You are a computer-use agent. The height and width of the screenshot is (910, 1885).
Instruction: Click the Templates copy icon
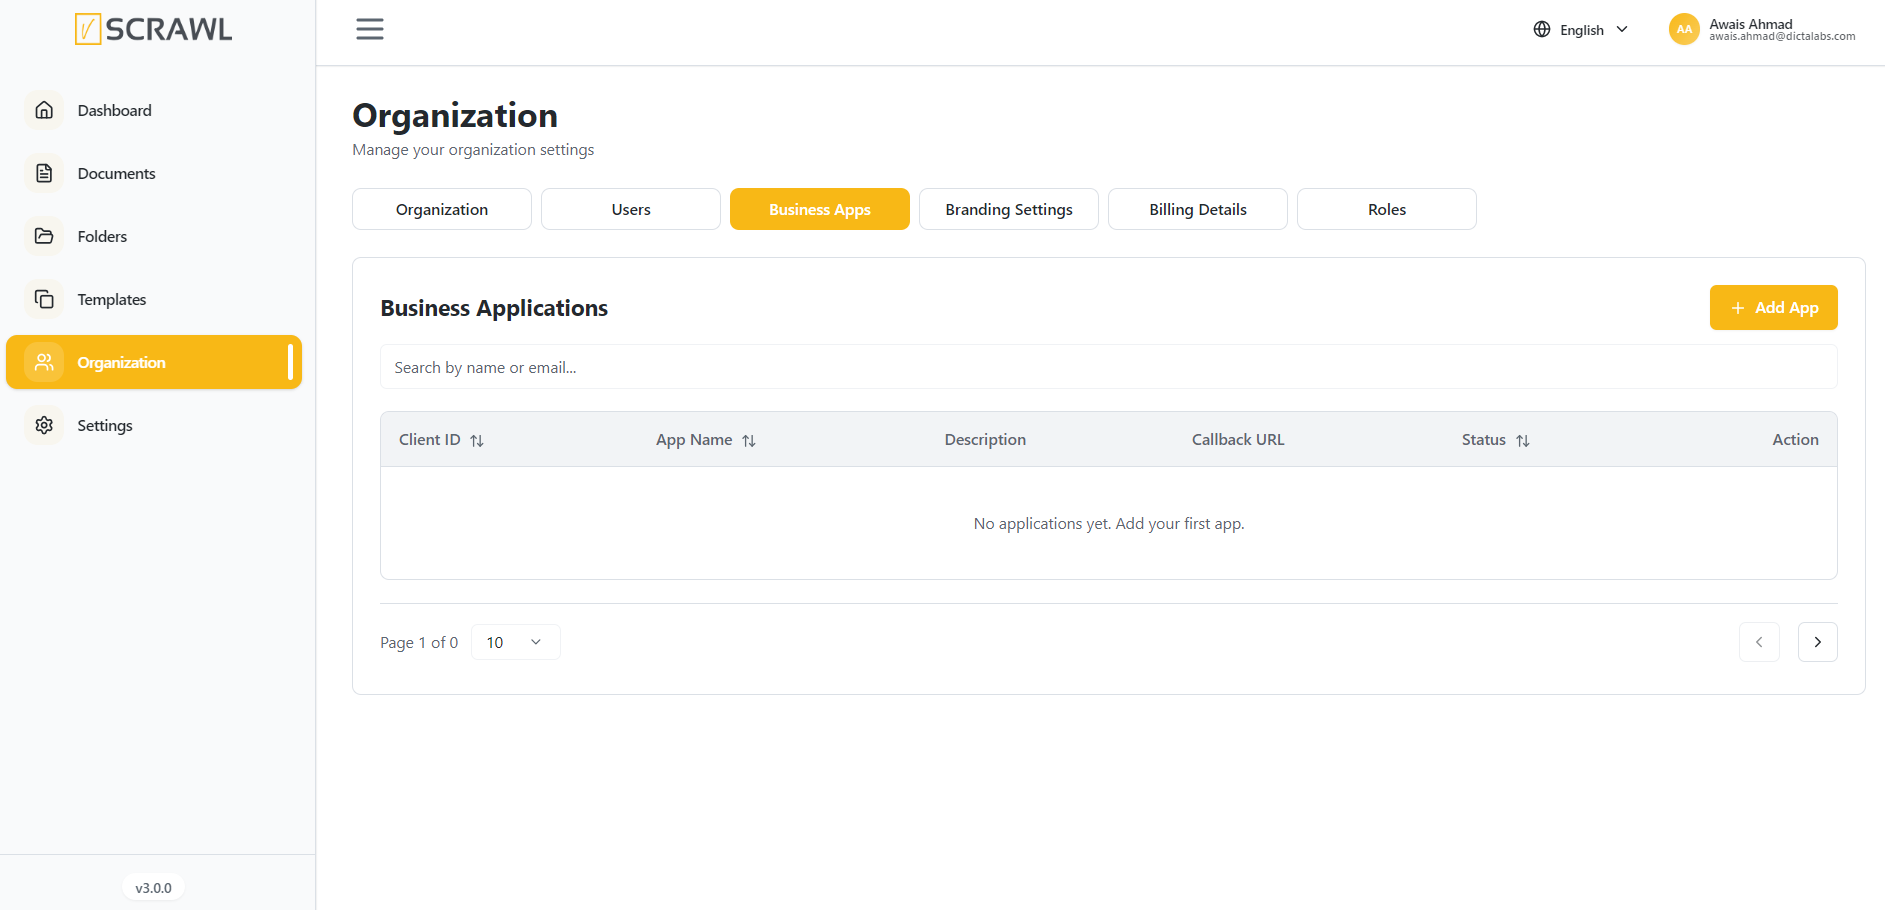[44, 299]
